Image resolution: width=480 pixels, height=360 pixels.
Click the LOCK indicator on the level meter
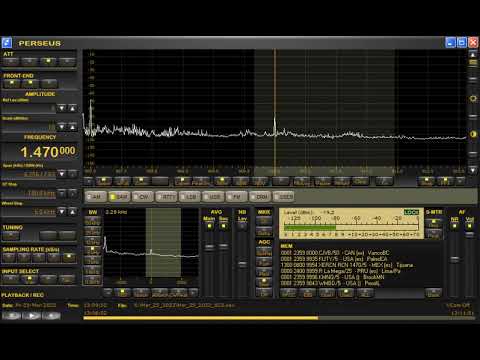[411, 212]
